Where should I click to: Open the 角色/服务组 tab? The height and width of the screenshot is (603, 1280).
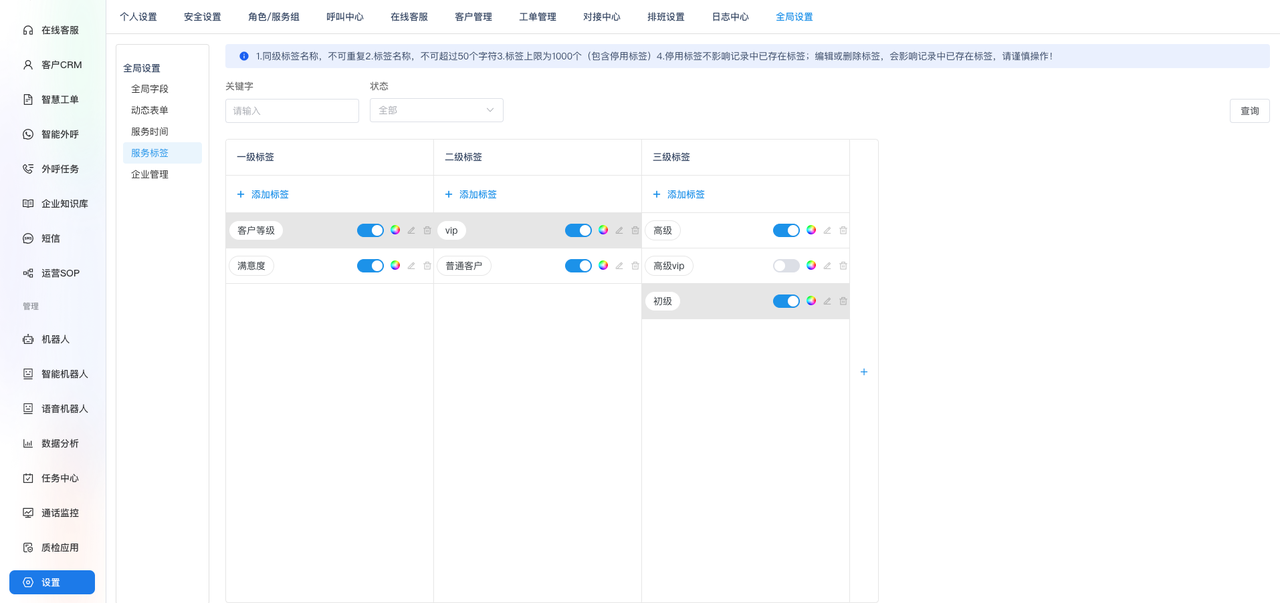274,17
